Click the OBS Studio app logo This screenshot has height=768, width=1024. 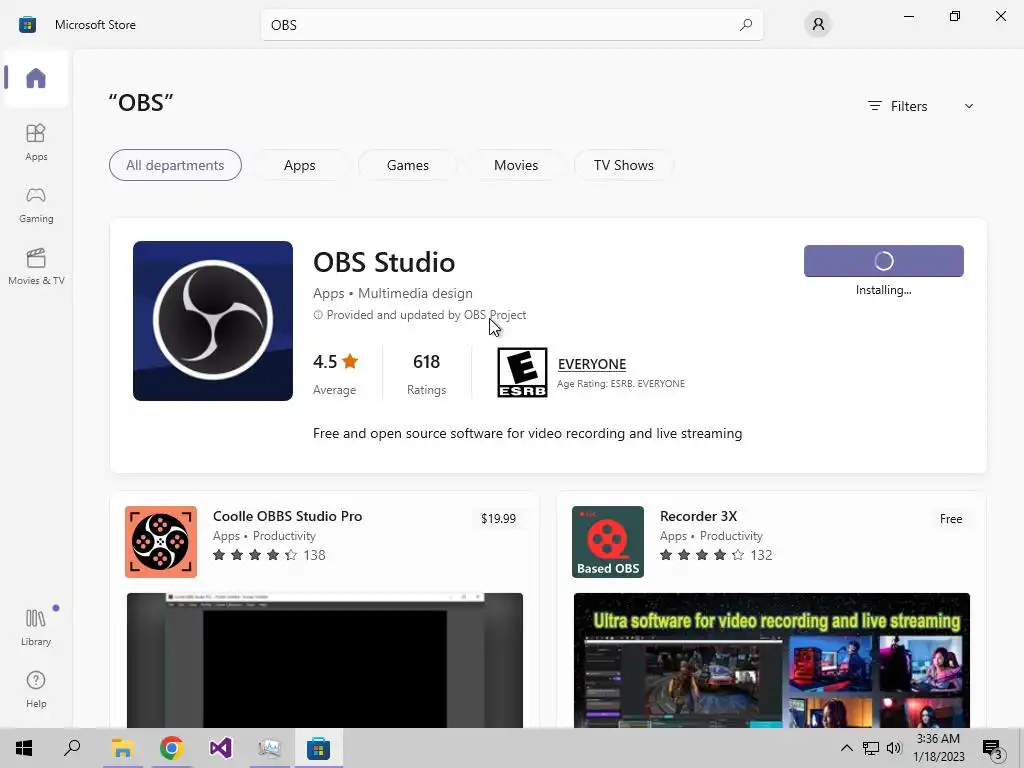[x=213, y=321]
